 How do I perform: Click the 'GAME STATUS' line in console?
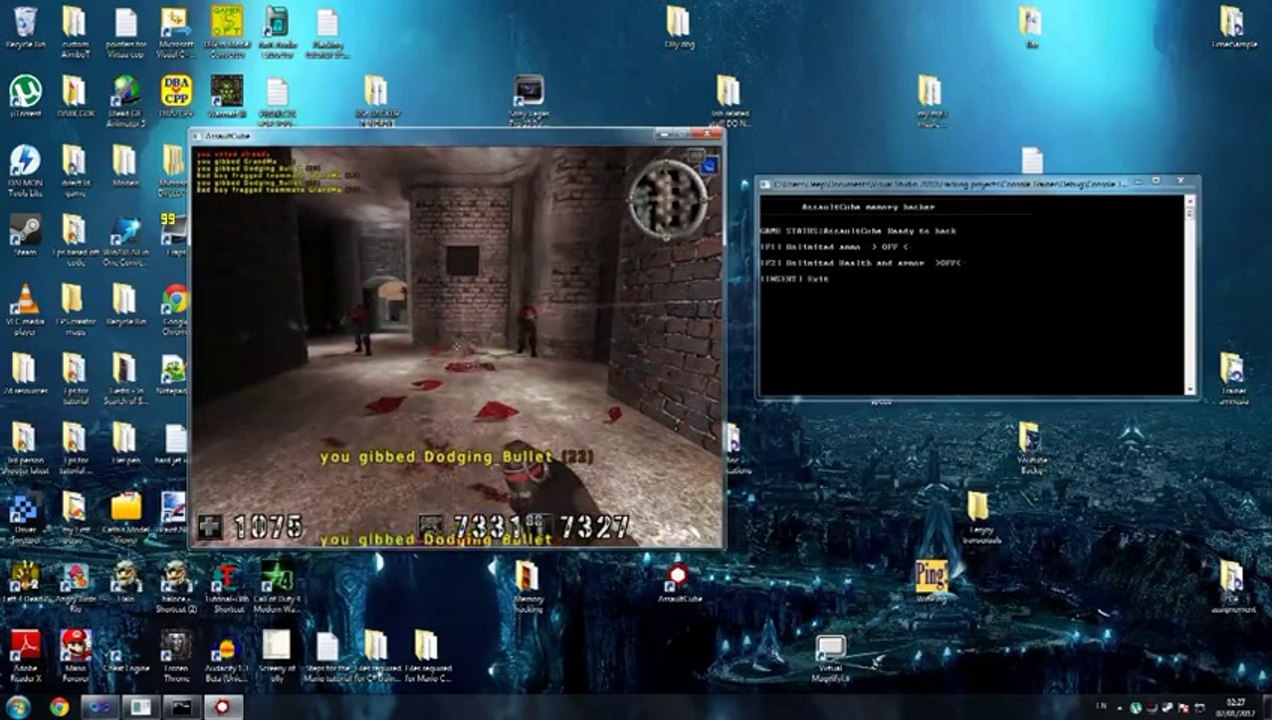[x=858, y=231]
